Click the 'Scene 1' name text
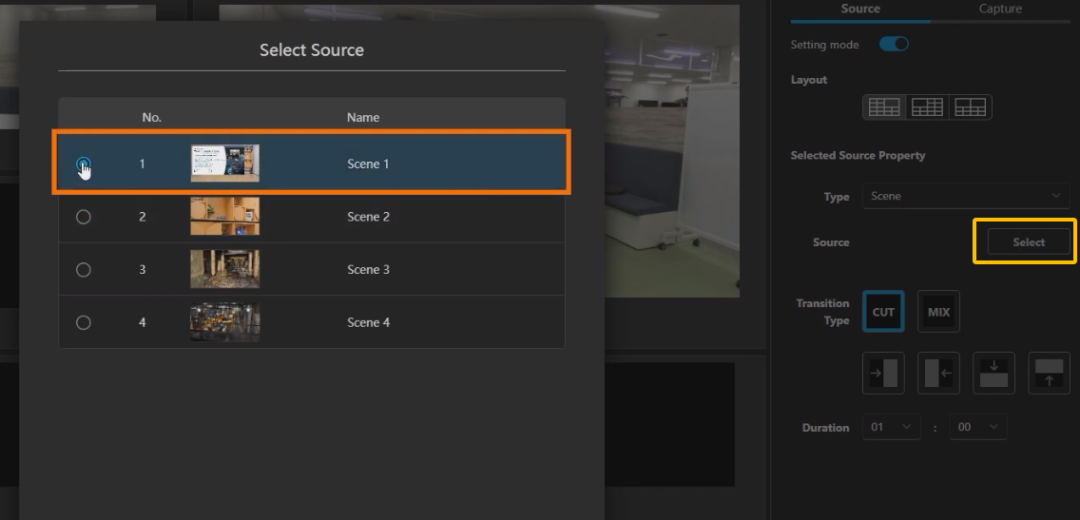 pos(368,164)
